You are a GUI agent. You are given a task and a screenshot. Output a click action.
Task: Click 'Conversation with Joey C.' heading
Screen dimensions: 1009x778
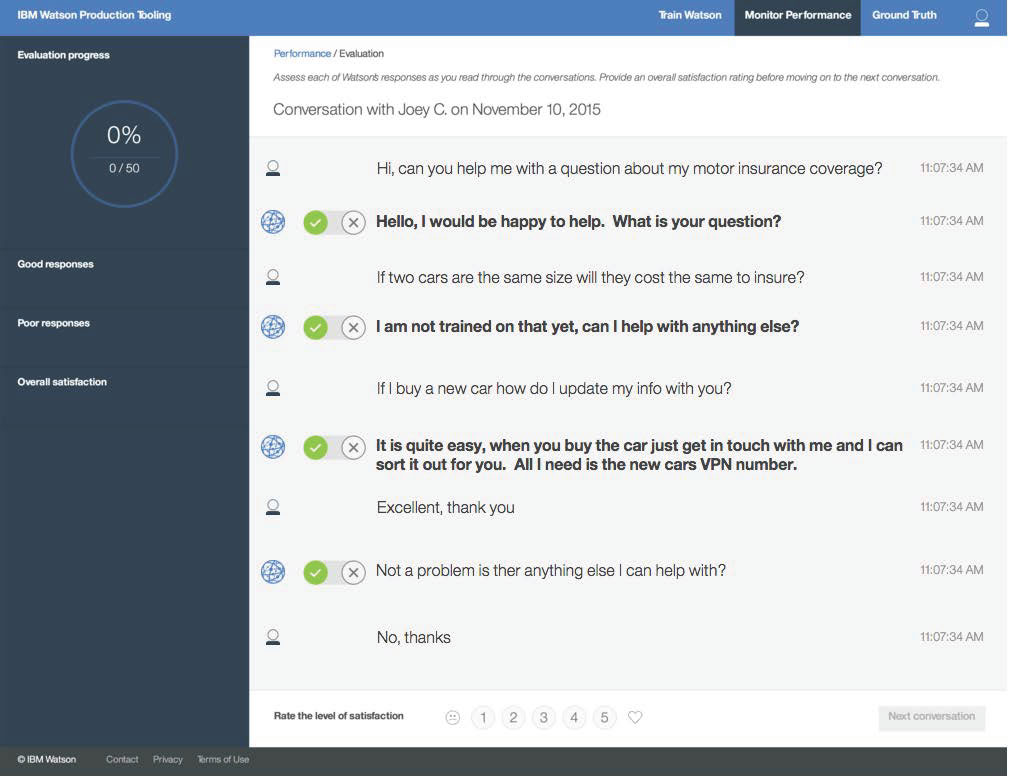point(436,109)
